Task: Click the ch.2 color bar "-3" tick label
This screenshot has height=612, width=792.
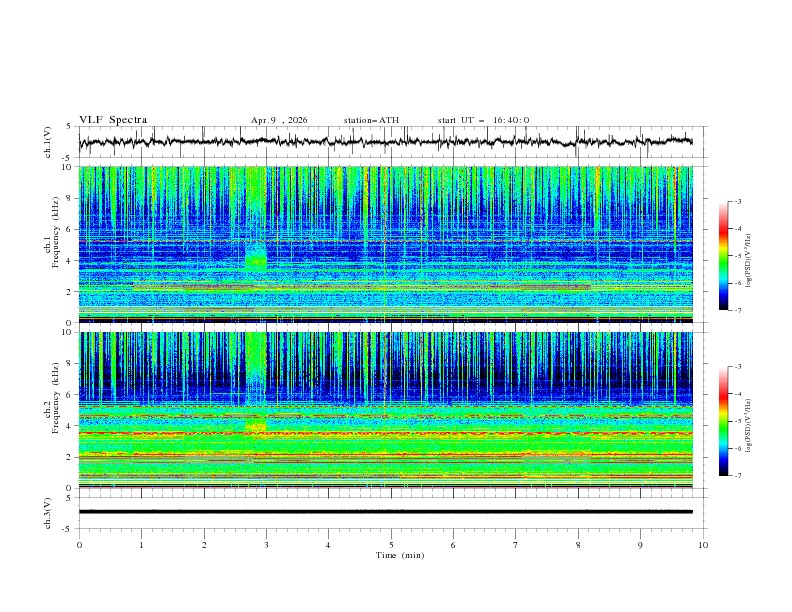Action: pos(737,367)
